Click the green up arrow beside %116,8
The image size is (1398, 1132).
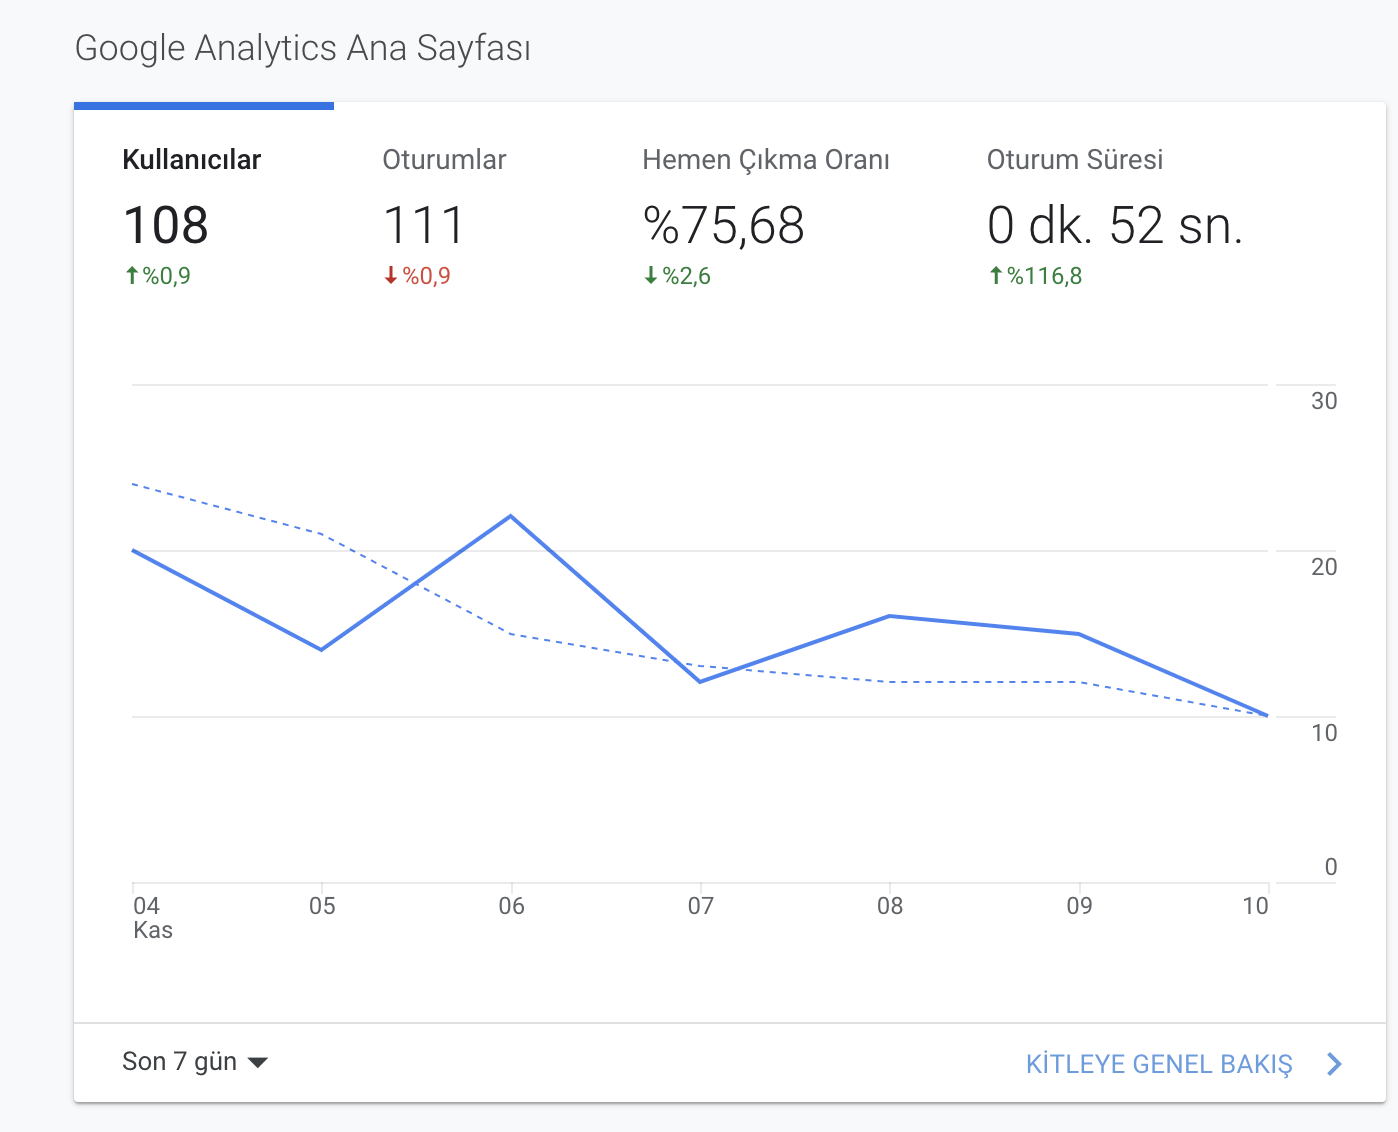(995, 275)
